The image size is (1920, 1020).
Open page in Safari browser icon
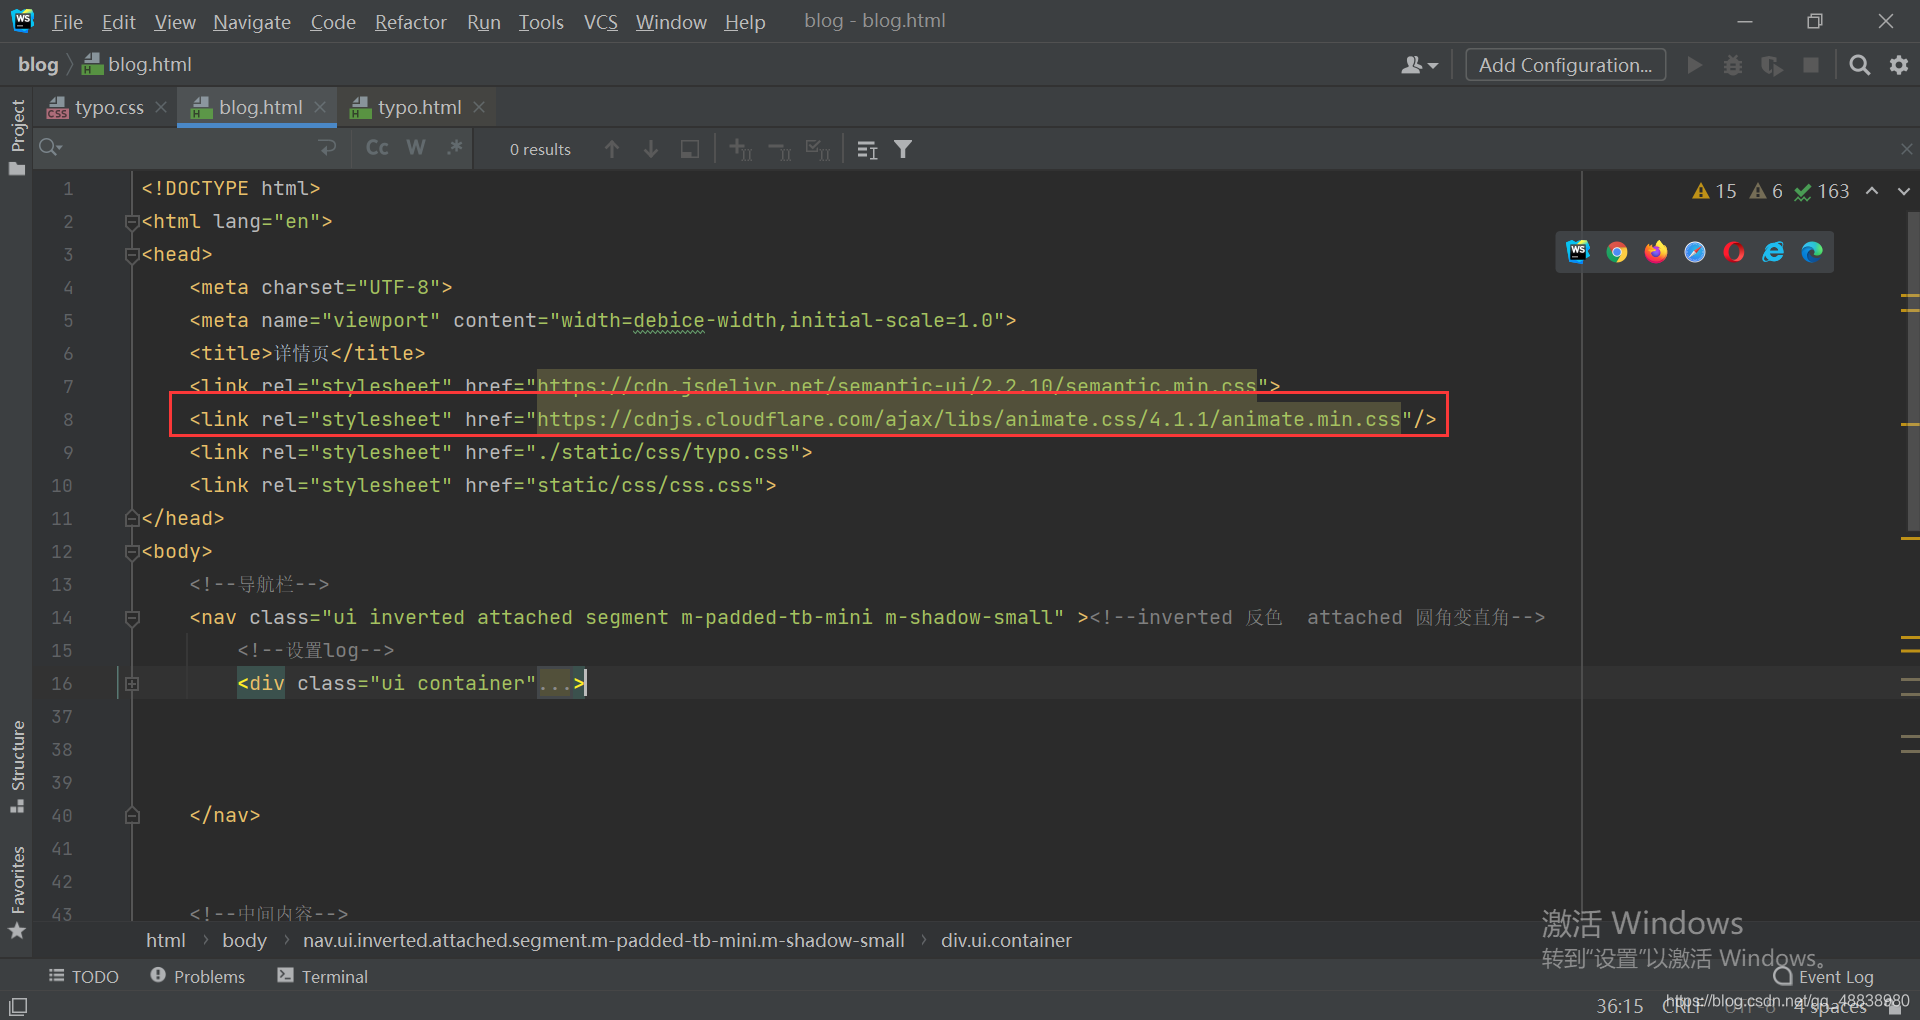point(1695,252)
